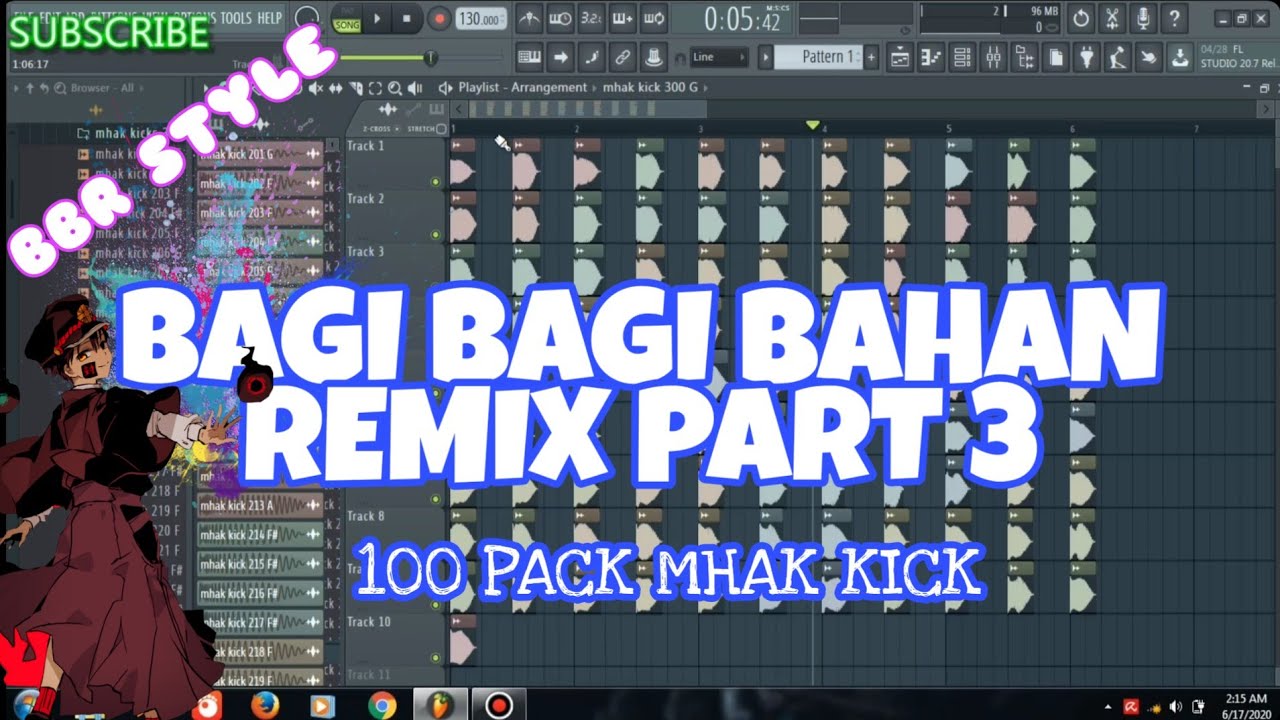Screen dimensions: 1280x720
Task: Click the playlist zoom magnifier tool
Action: click(x=395, y=88)
